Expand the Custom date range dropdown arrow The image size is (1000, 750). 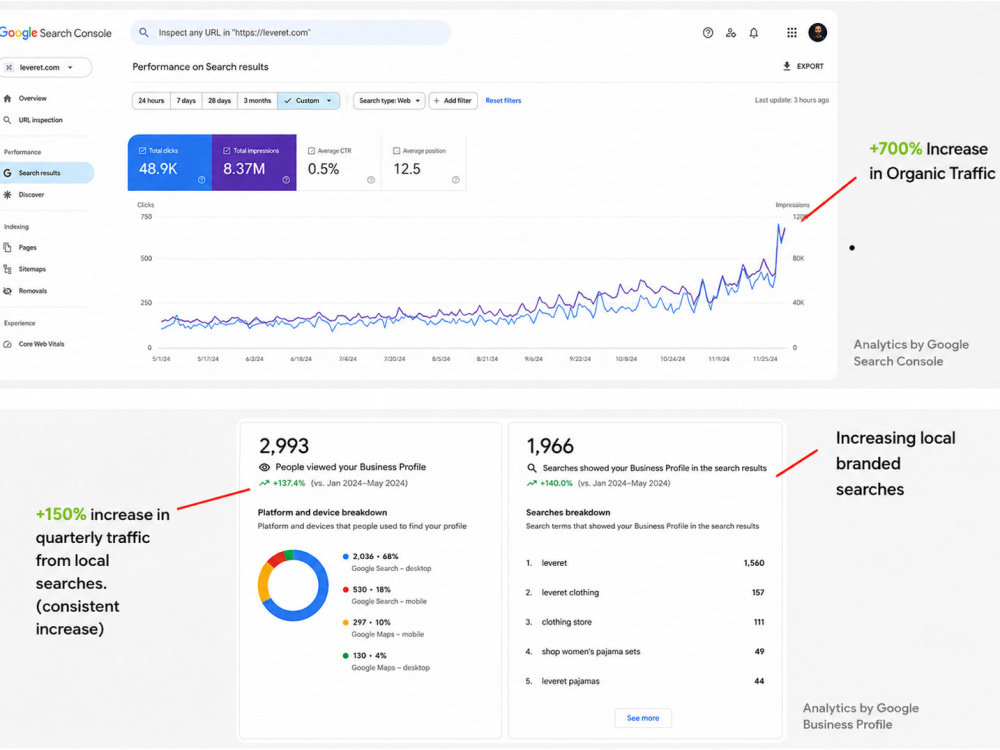[x=329, y=101]
